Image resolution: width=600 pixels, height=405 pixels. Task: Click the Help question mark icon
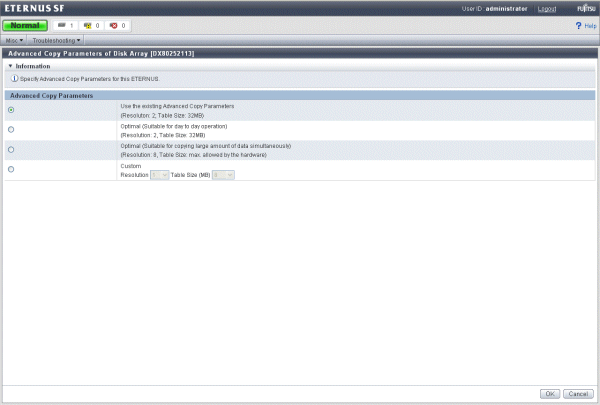578,26
